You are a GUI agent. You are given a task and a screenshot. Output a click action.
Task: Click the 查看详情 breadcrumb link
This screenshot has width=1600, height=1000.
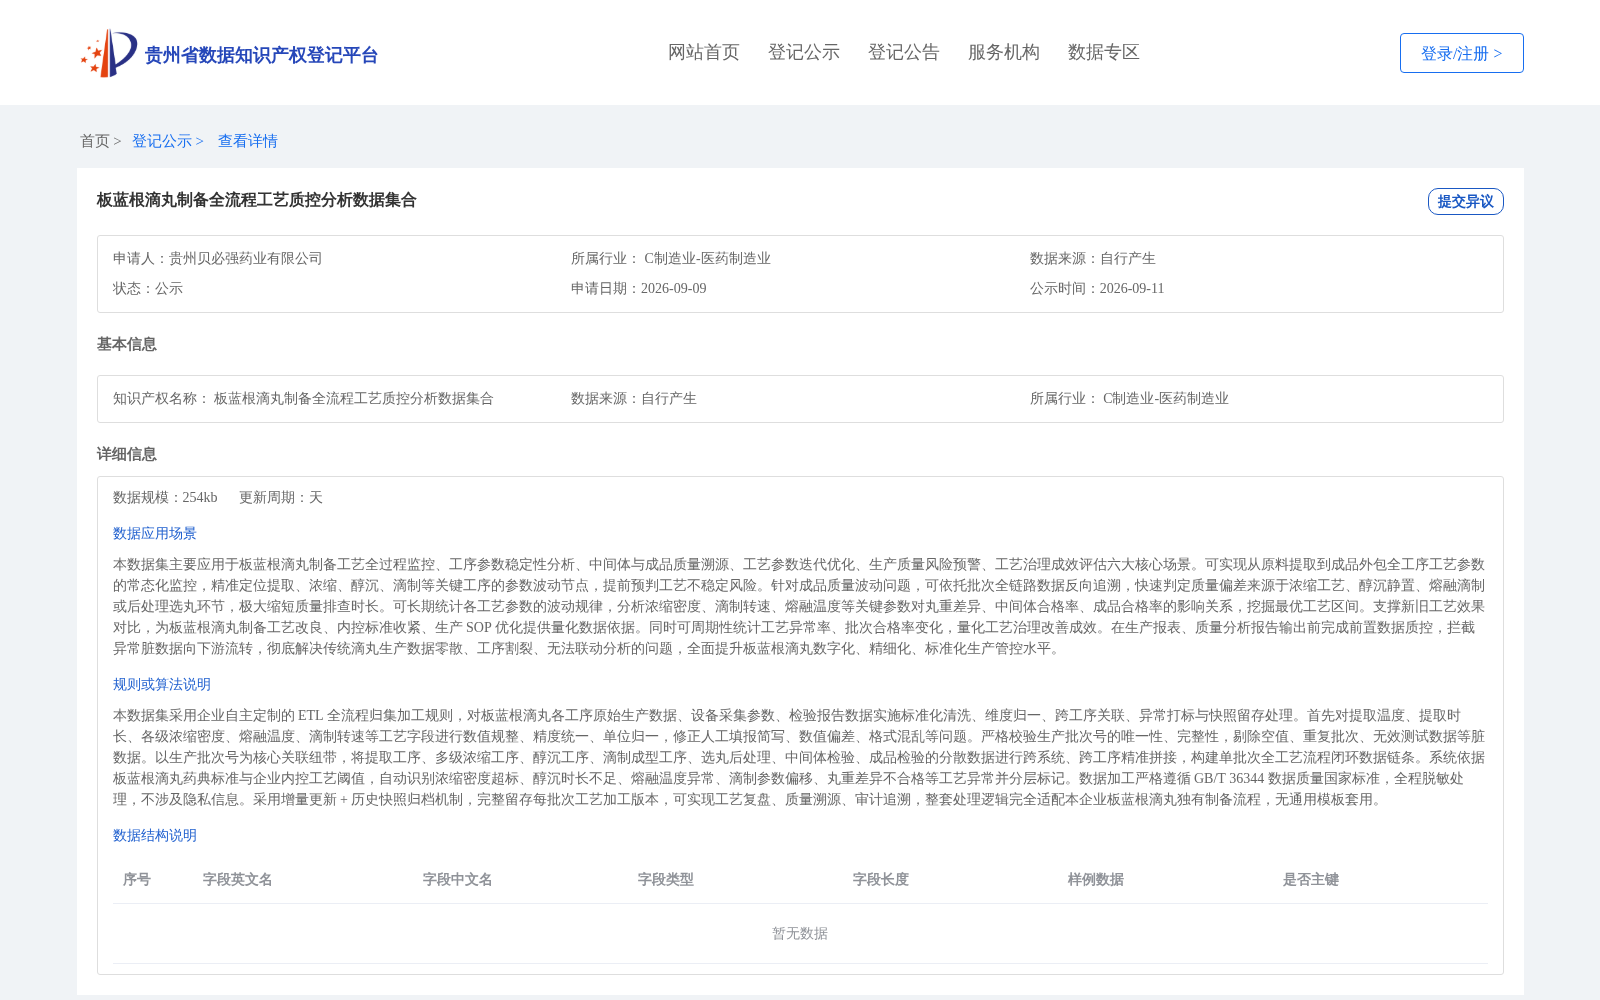coord(248,141)
